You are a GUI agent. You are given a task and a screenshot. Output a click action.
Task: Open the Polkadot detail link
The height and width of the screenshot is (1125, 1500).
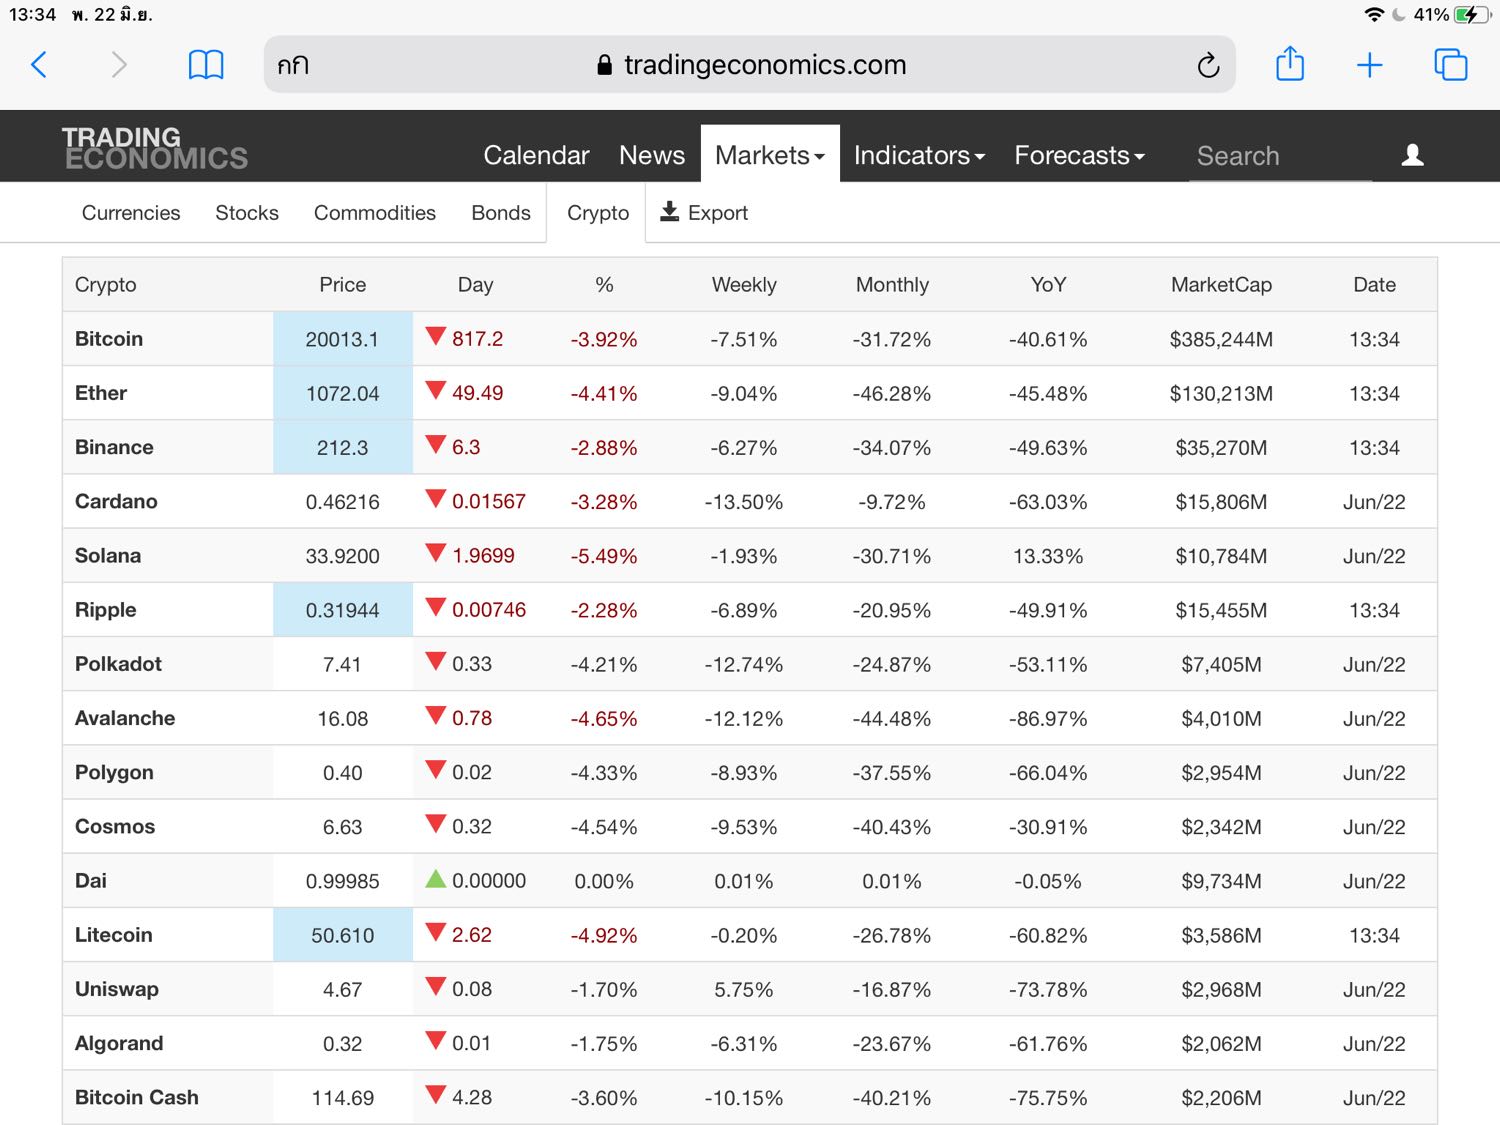coord(118,664)
